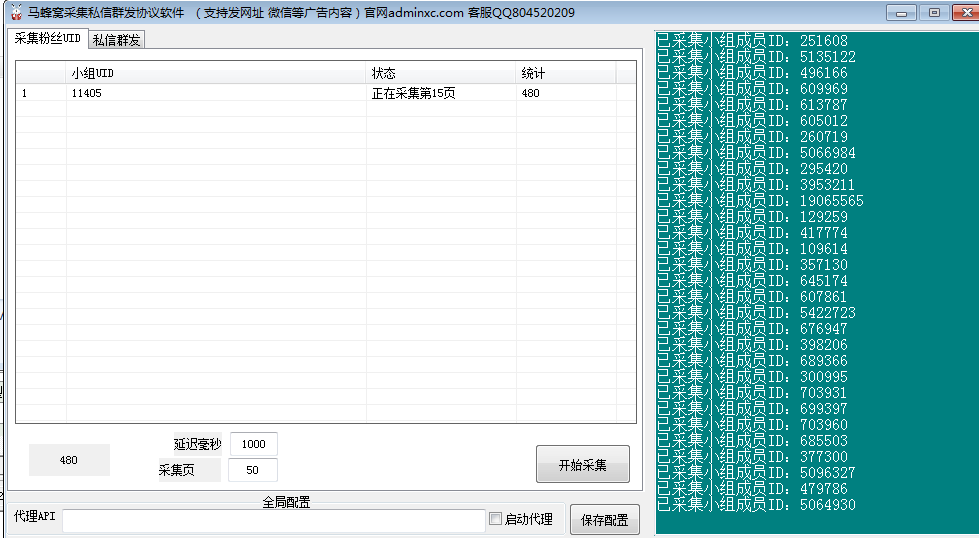Click the 代理API label
The image size is (979, 538).
tap(35, 516)
